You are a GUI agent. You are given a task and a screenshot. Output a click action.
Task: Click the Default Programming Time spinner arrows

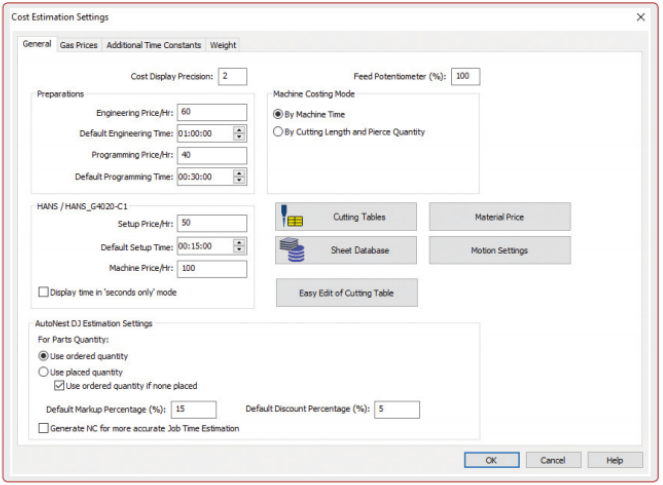coord(239,176)
